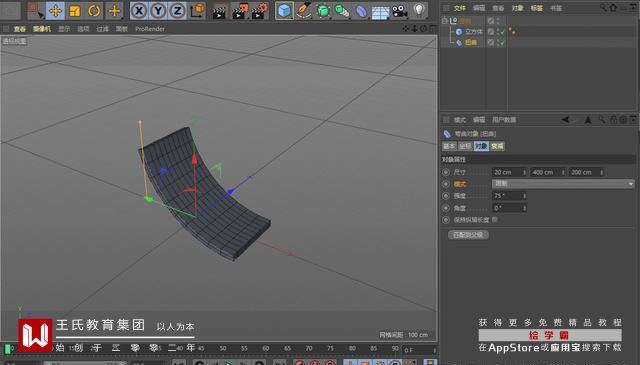Add a camera object
The width and height of the screenshot is (640, 365).
pos(400,11)
